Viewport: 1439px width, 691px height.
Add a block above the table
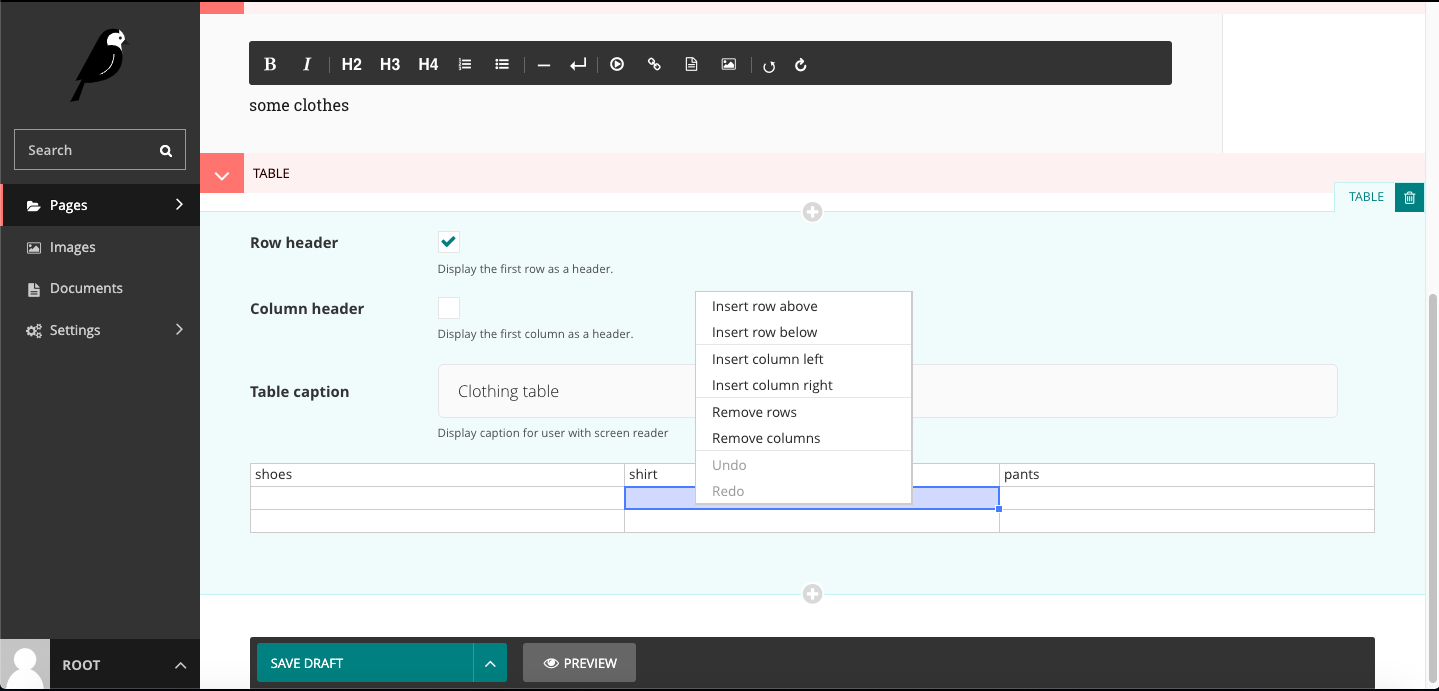click(812, 212)
